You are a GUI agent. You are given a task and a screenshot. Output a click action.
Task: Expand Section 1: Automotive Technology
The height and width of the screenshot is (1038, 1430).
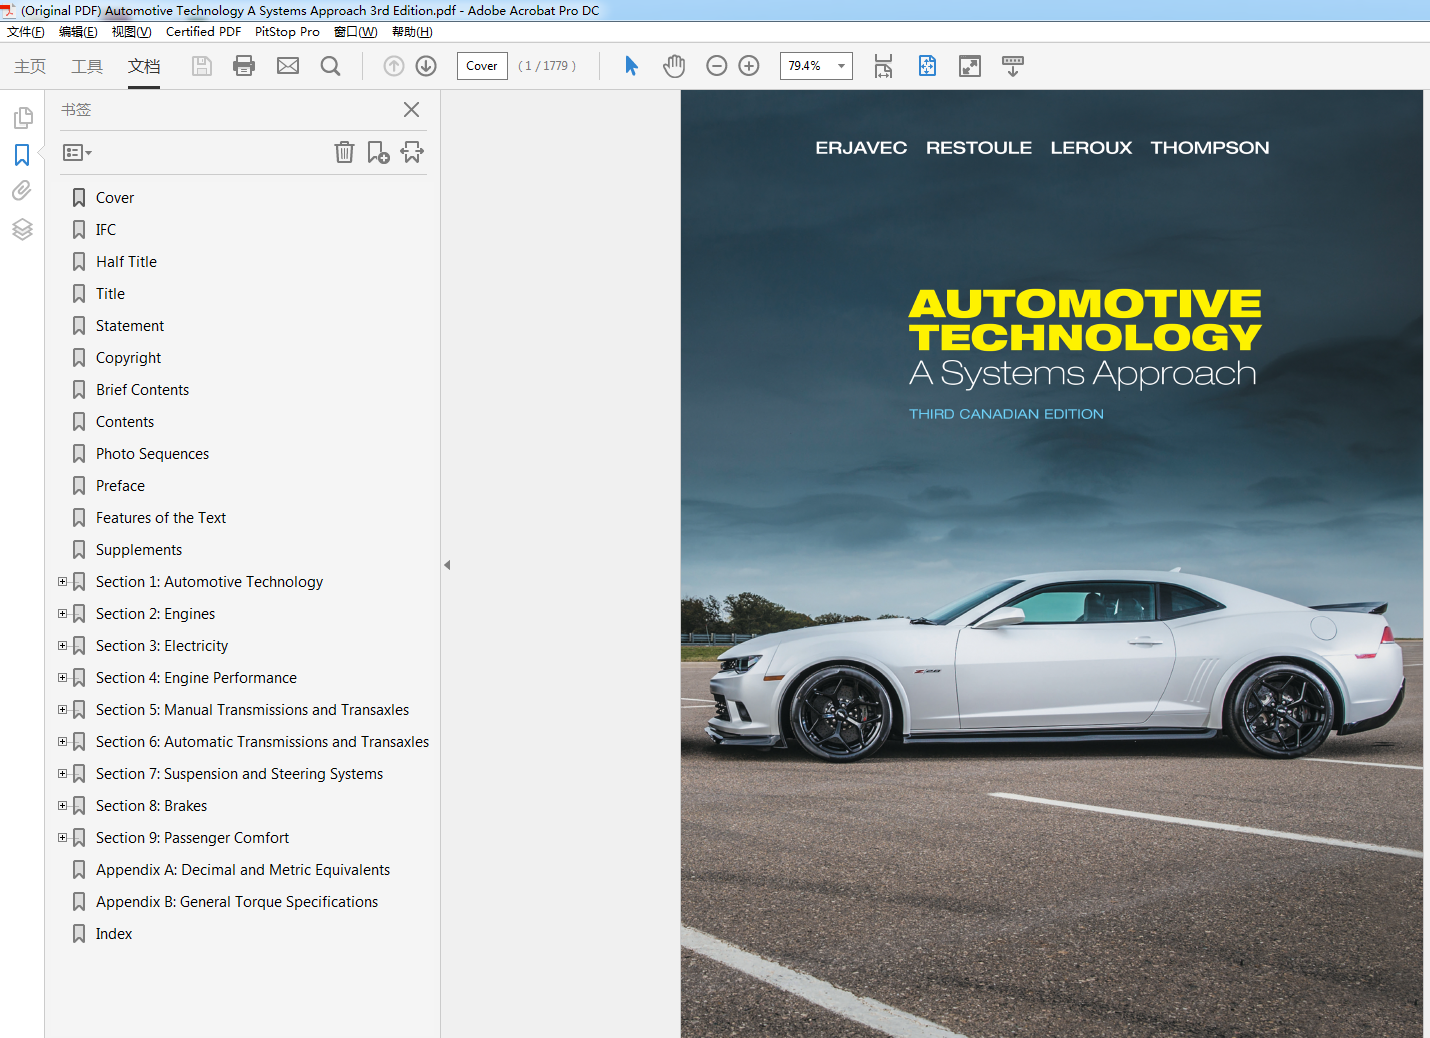(62, 581)
